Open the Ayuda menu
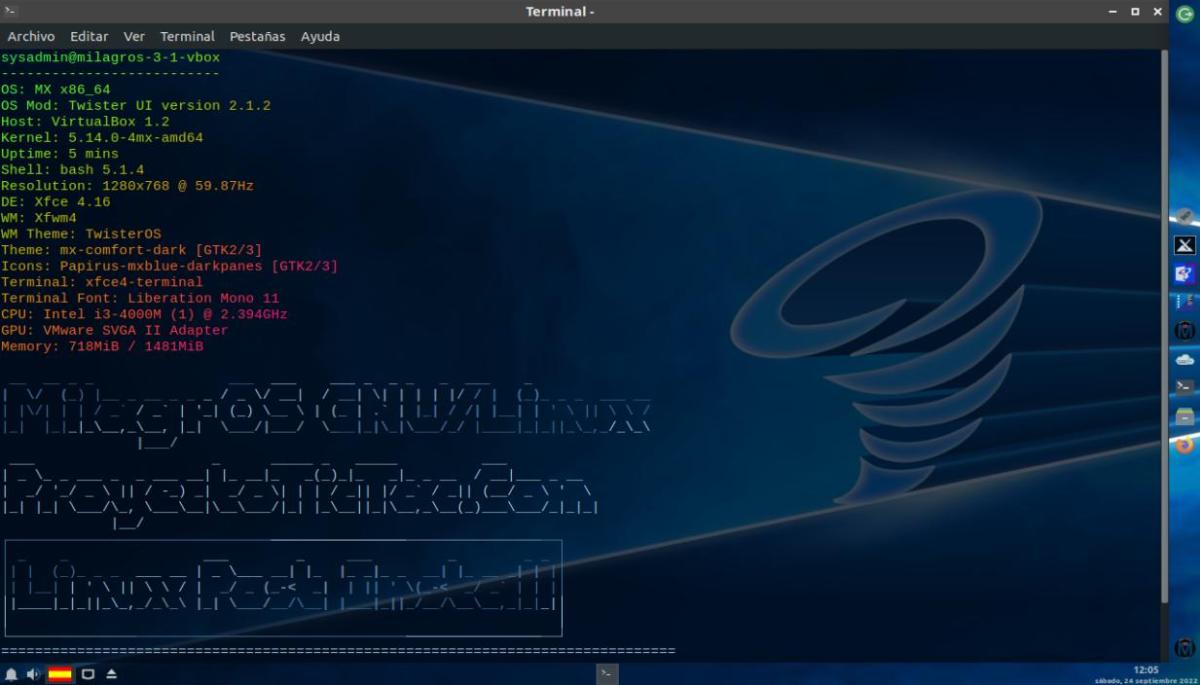 coord(320,36)
